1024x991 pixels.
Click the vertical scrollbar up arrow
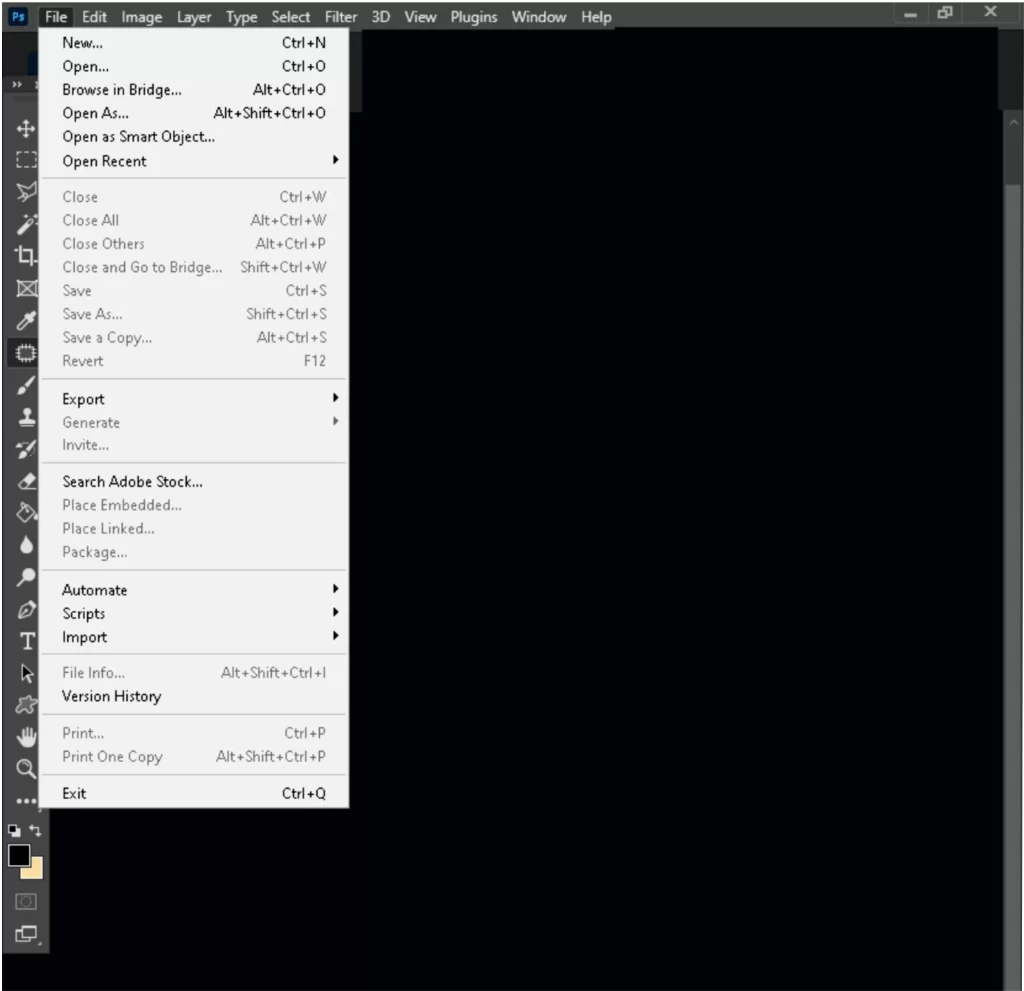pyautogui.click(x=1014, y=122)
